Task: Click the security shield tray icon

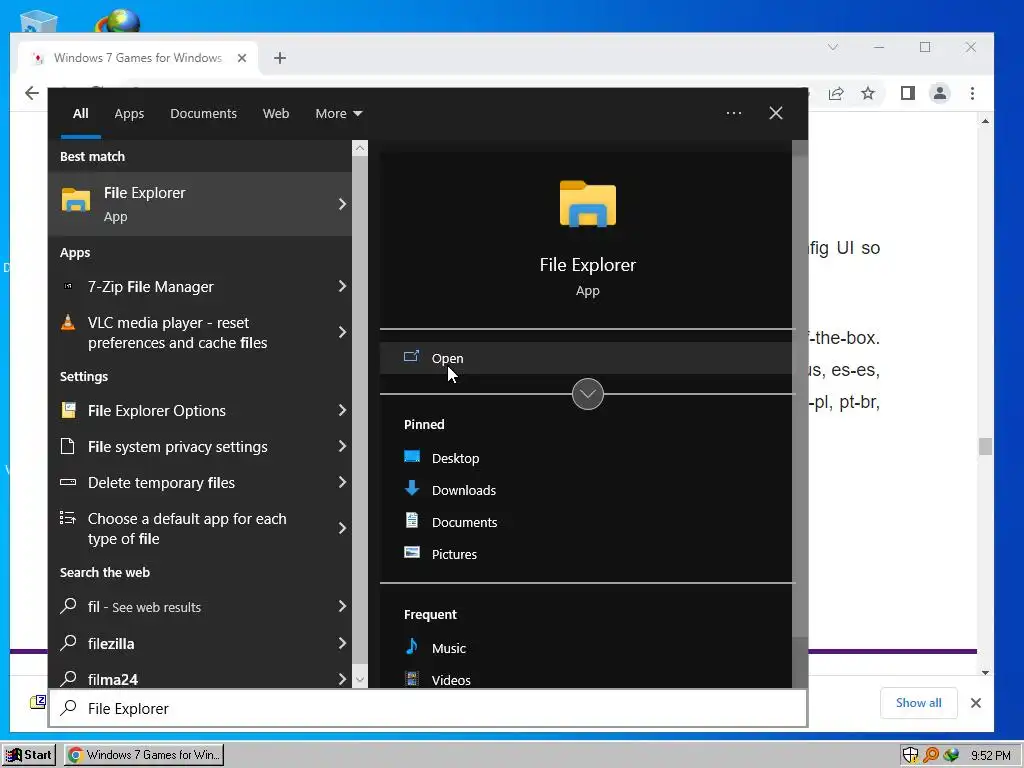Action: [x=910, y=755]
